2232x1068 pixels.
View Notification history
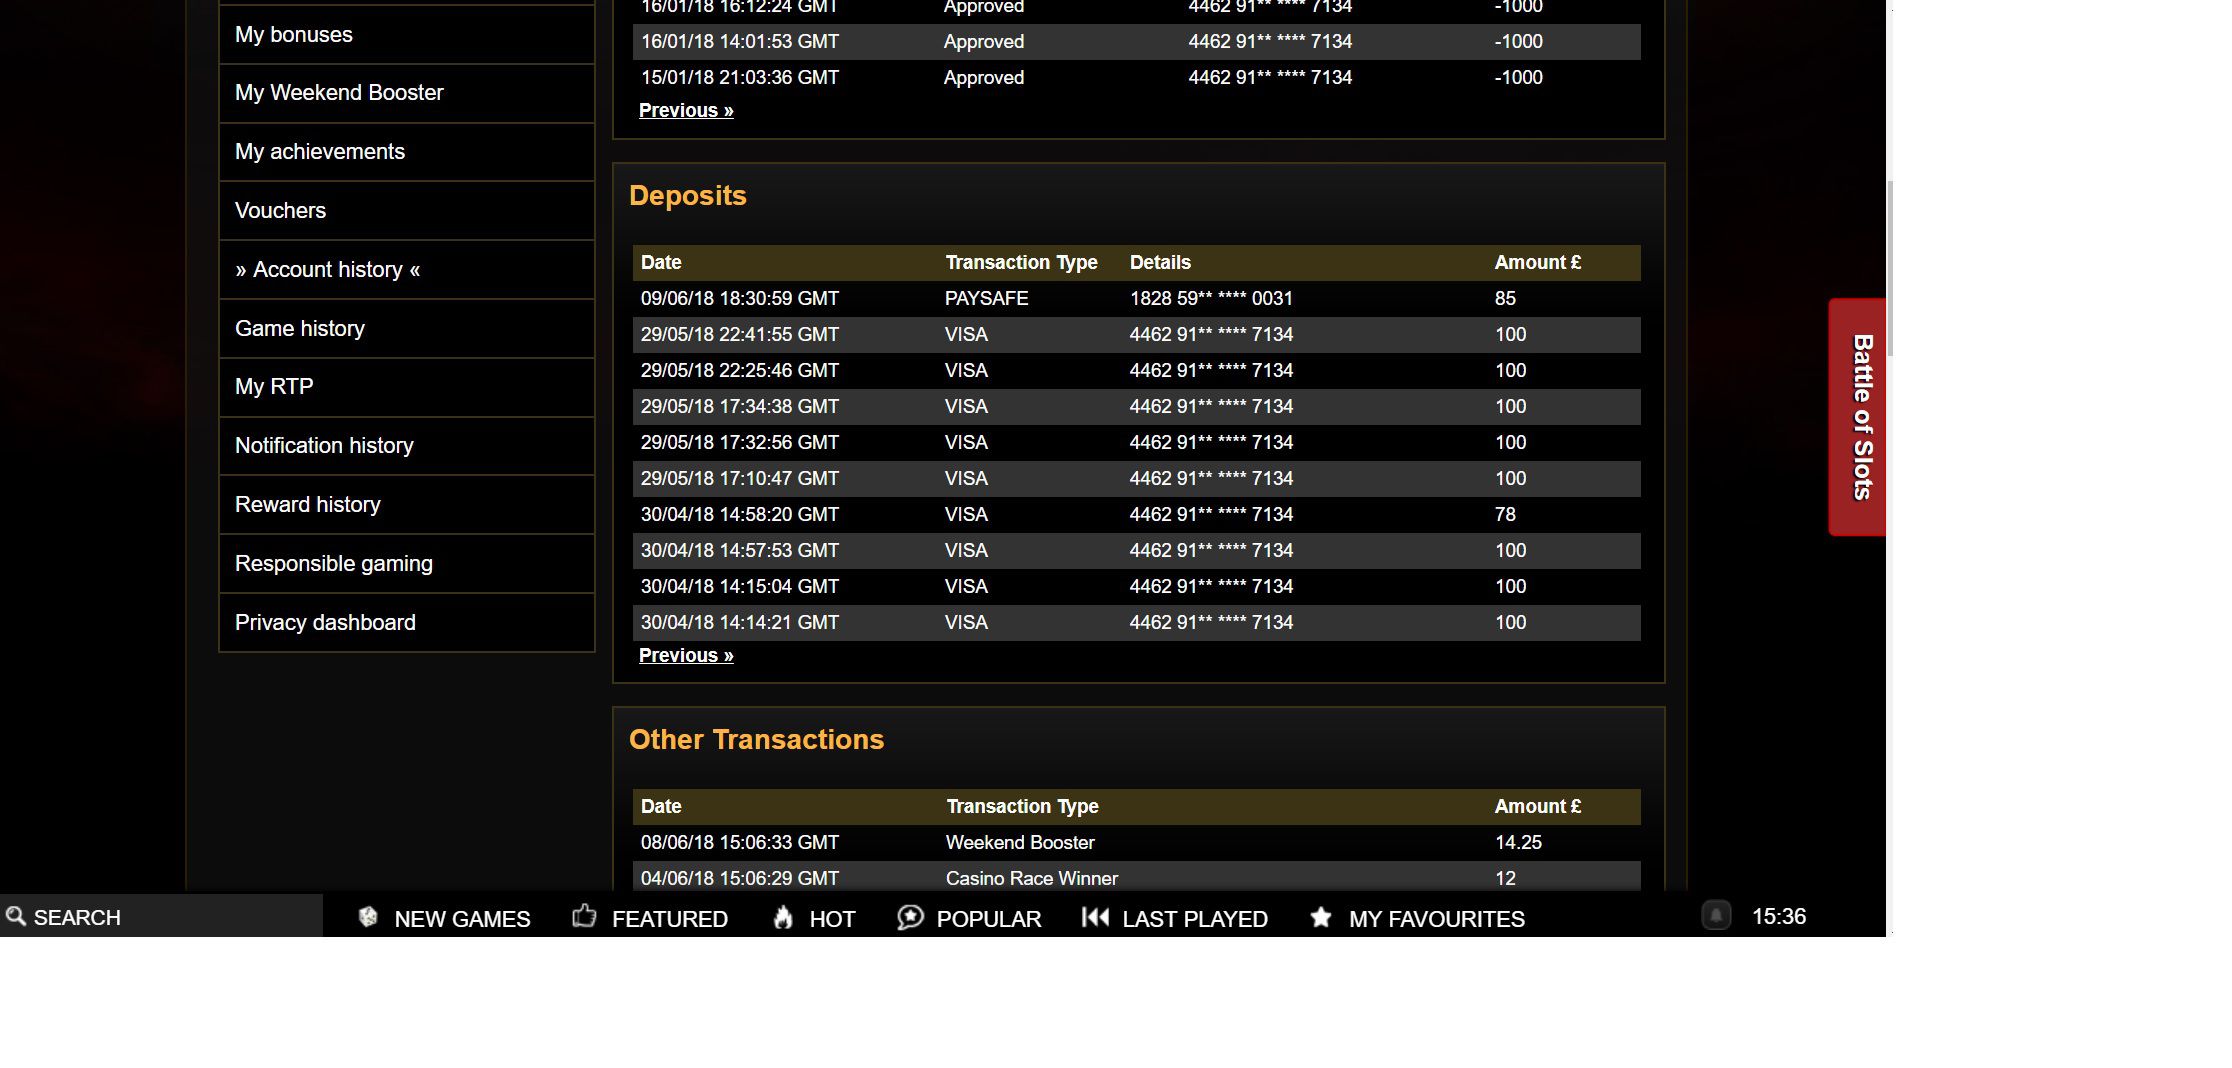point(407,446)
